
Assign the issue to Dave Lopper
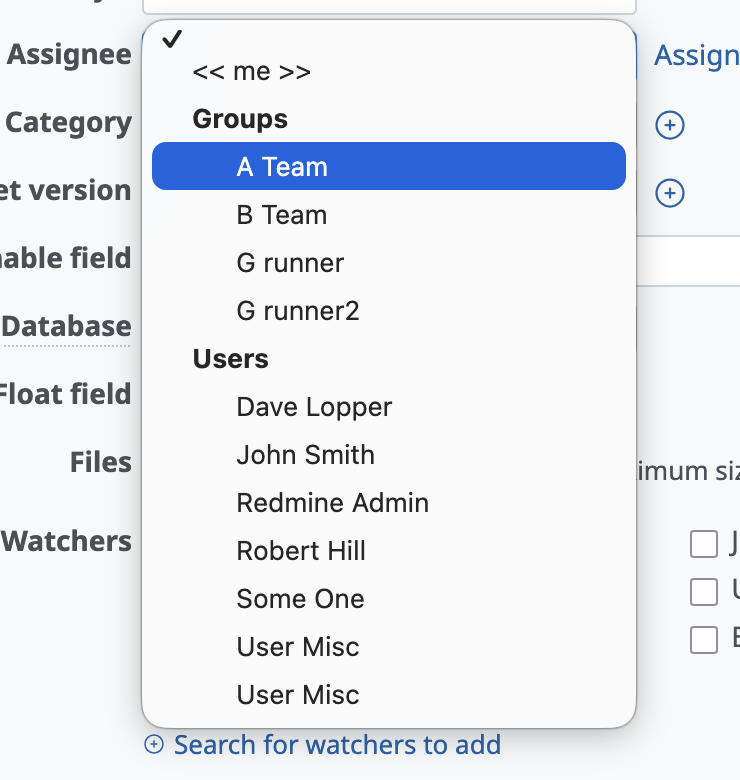tap(314, 407)
